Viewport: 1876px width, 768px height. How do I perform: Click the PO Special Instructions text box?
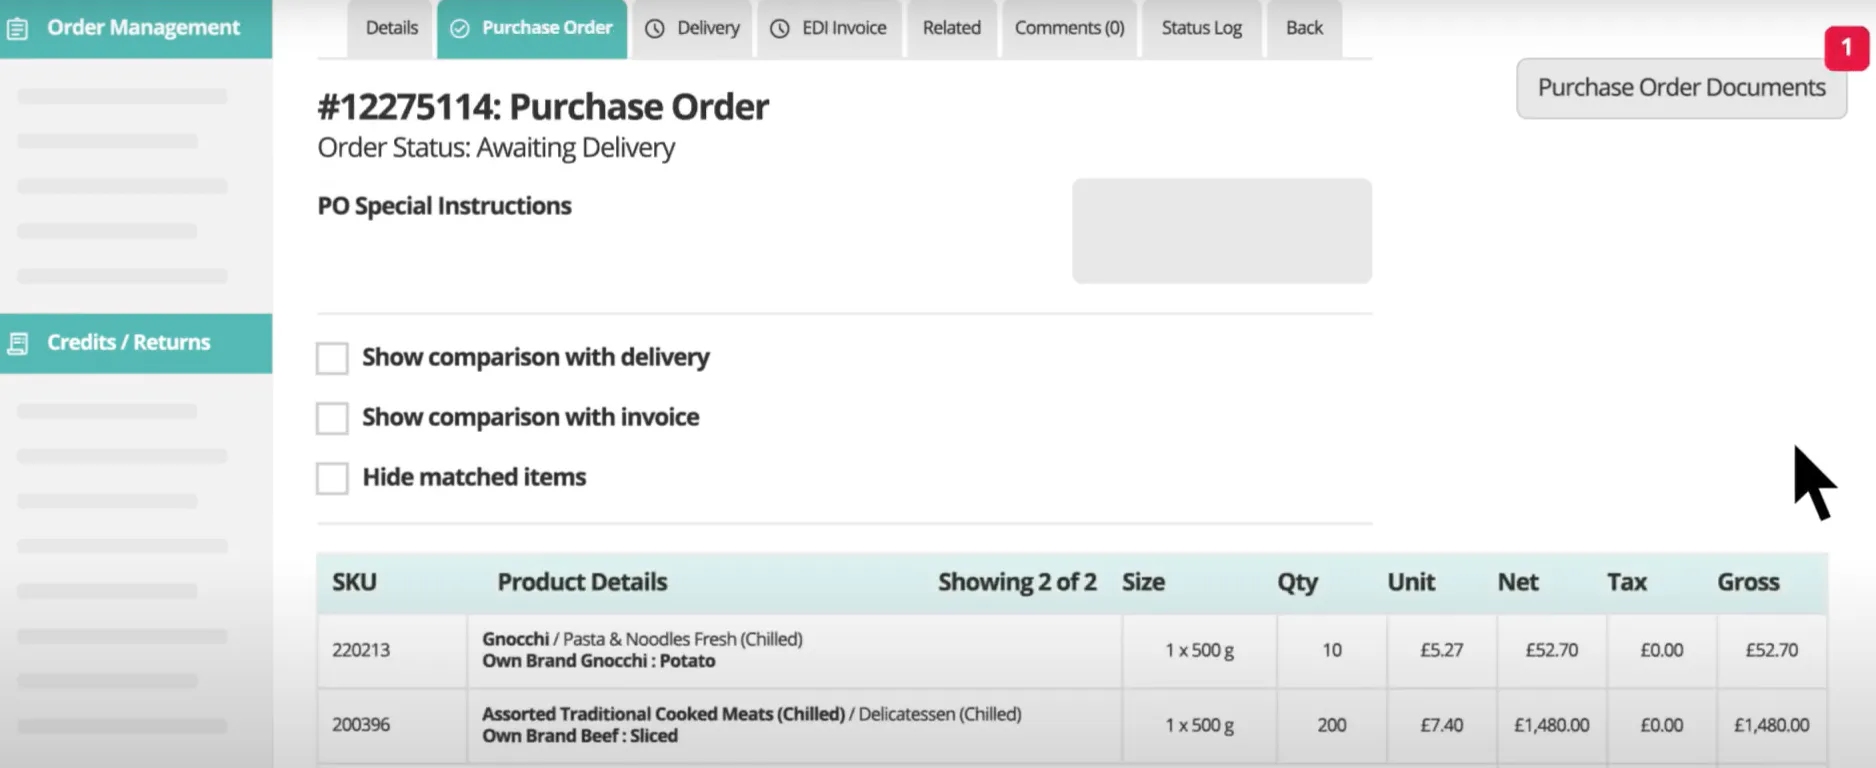point(1222,231)
